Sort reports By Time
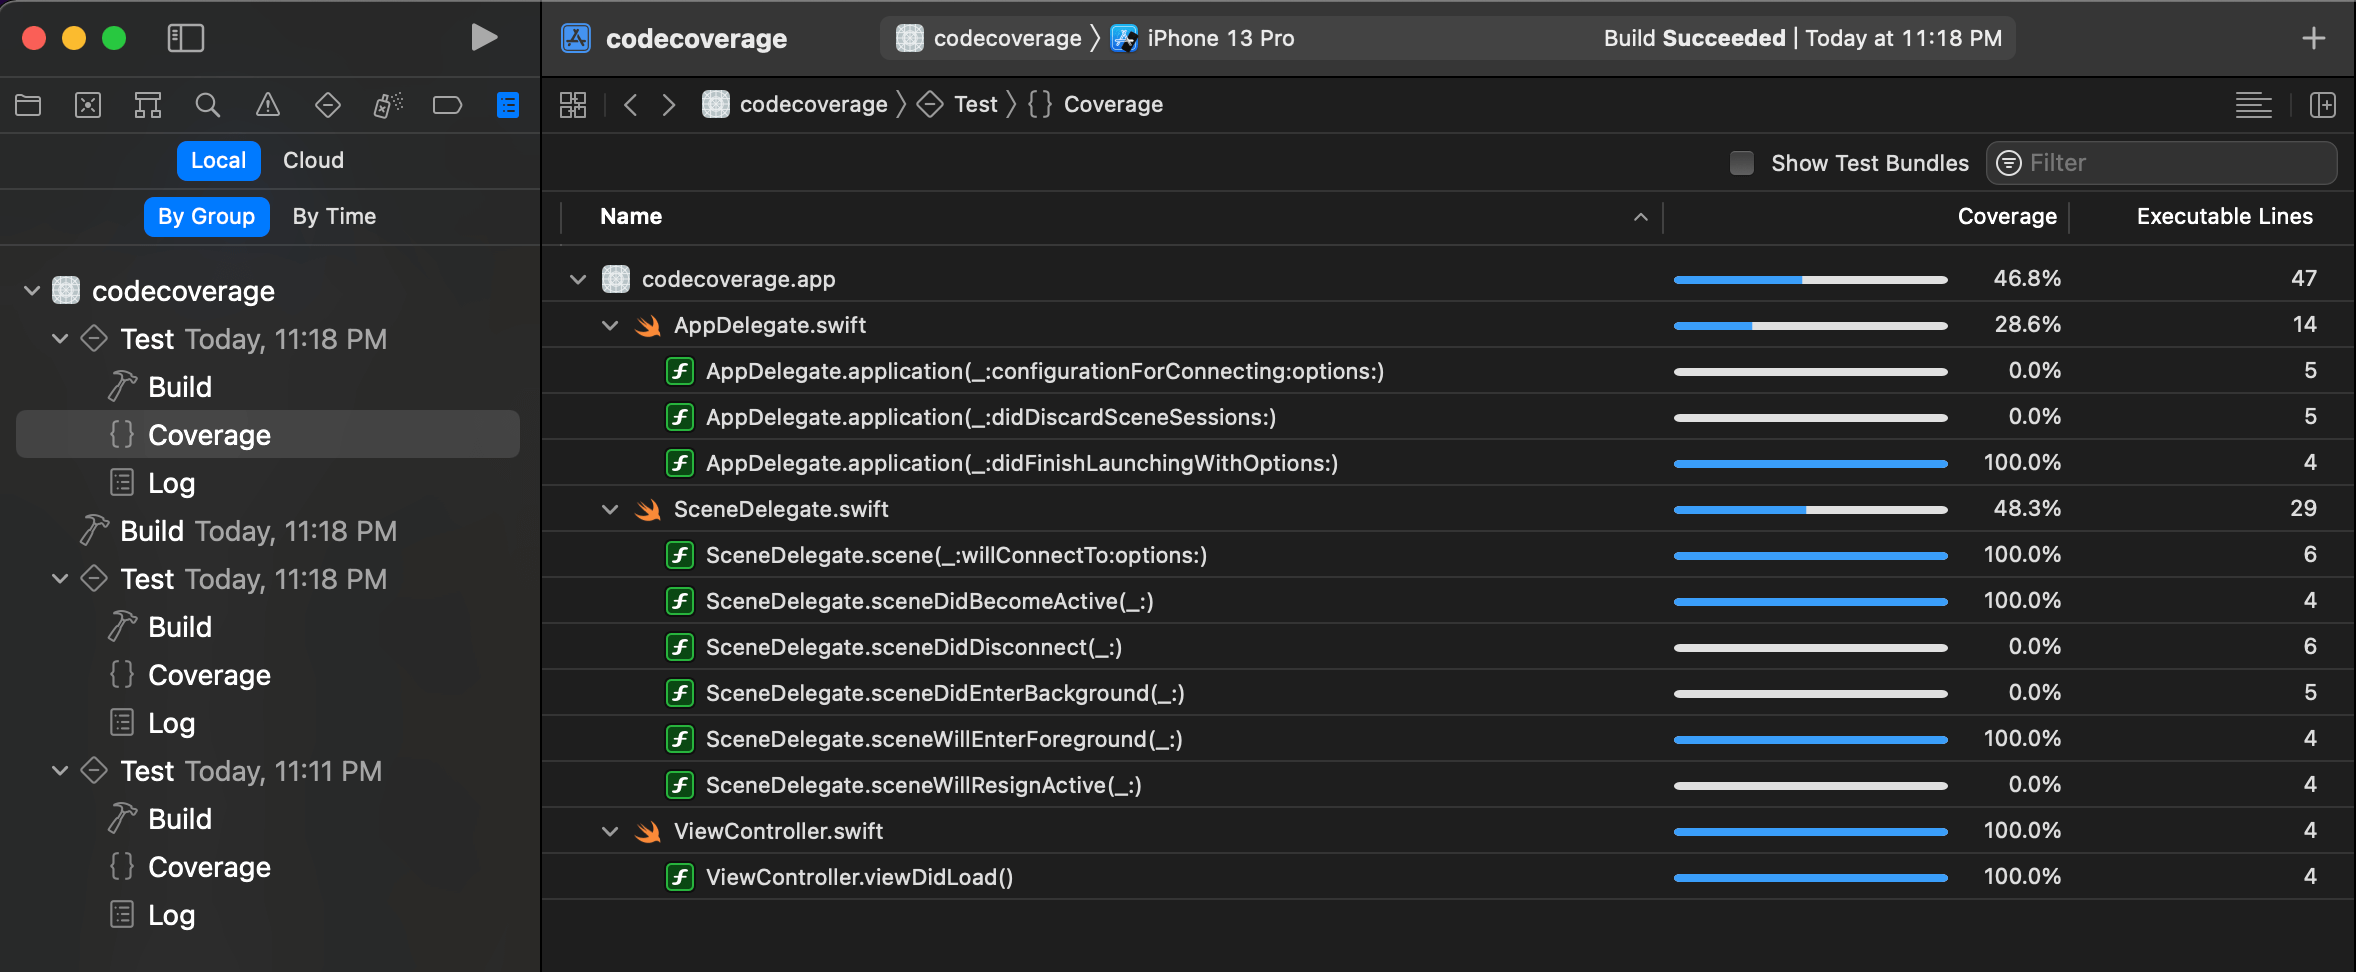The image size is (2356, 972). (x=334, y=217)
